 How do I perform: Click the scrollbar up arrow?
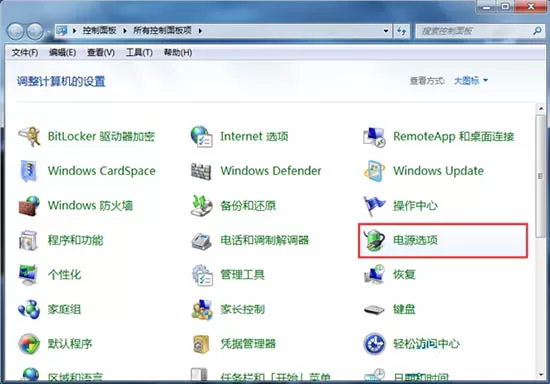pyautogui.click(x=541, y=109)
